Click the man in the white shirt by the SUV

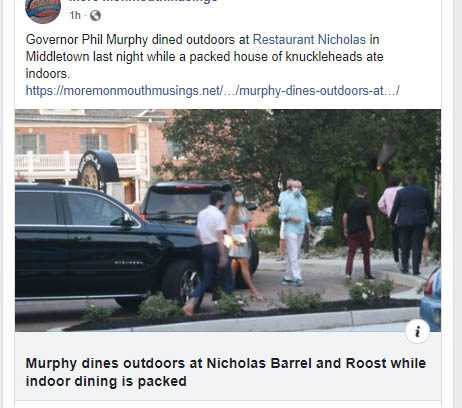click(212, 252)
